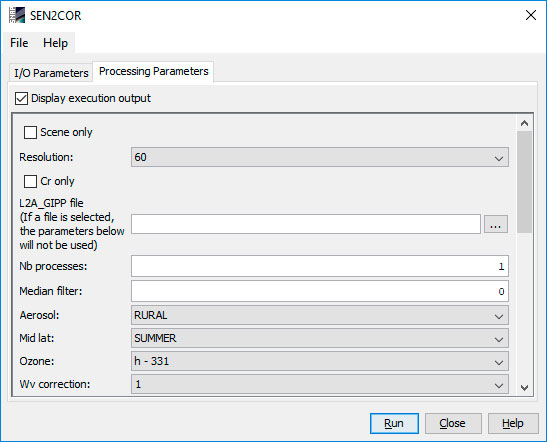The image size is (547, 442).
Task: Click the scrollbar up arrow
Action: [524, 123]
